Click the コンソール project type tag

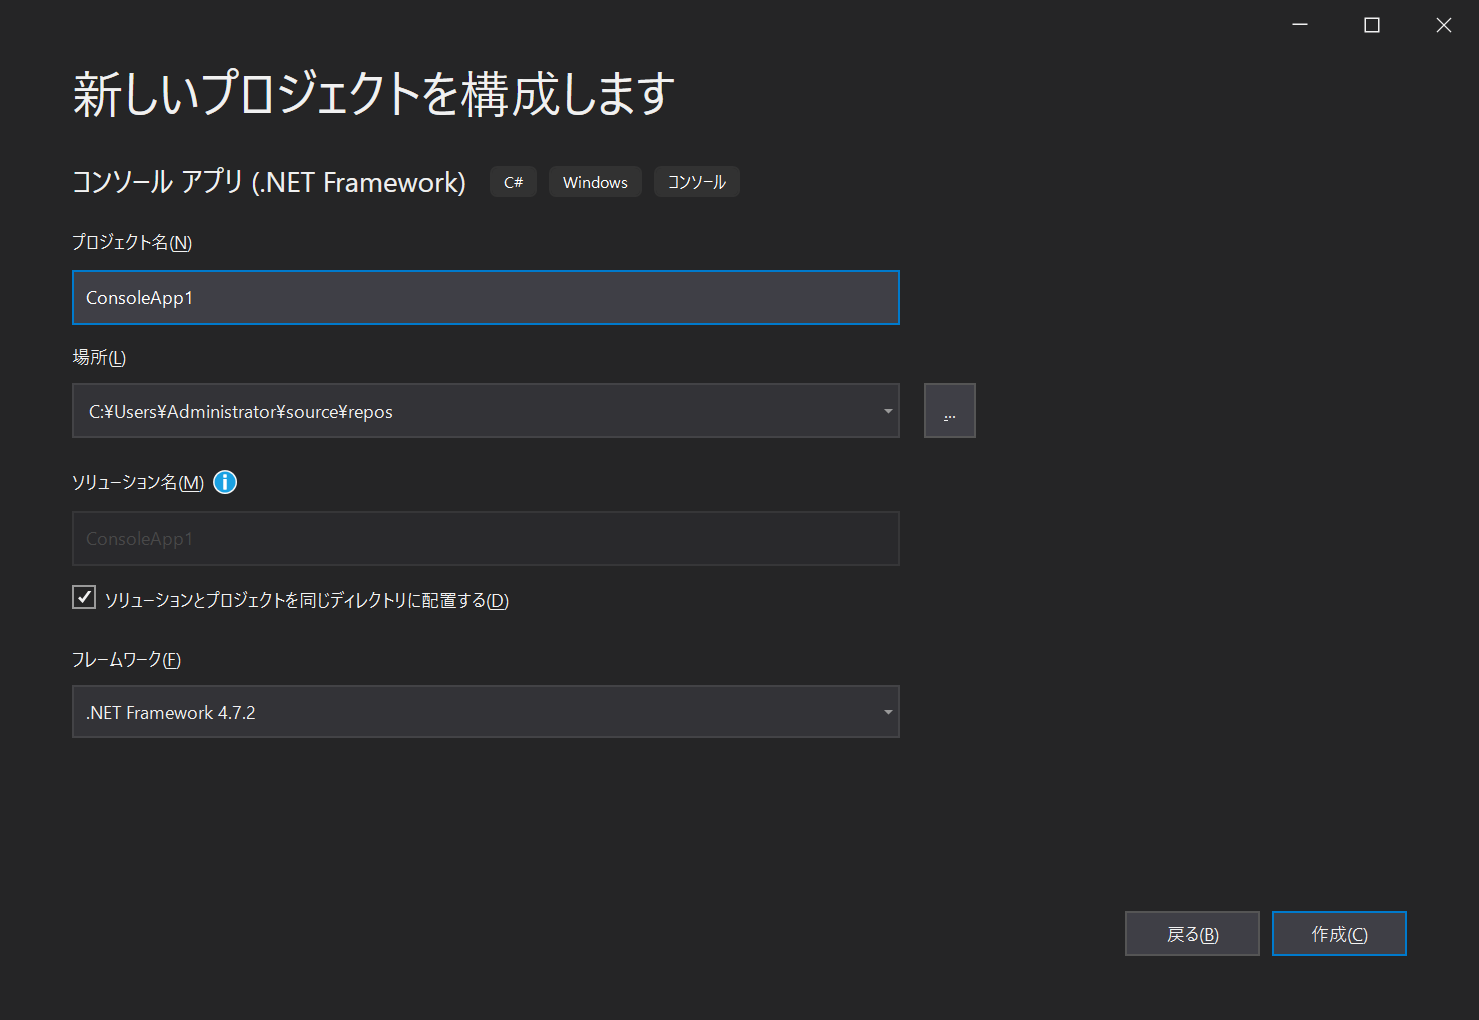coord(696,182)
